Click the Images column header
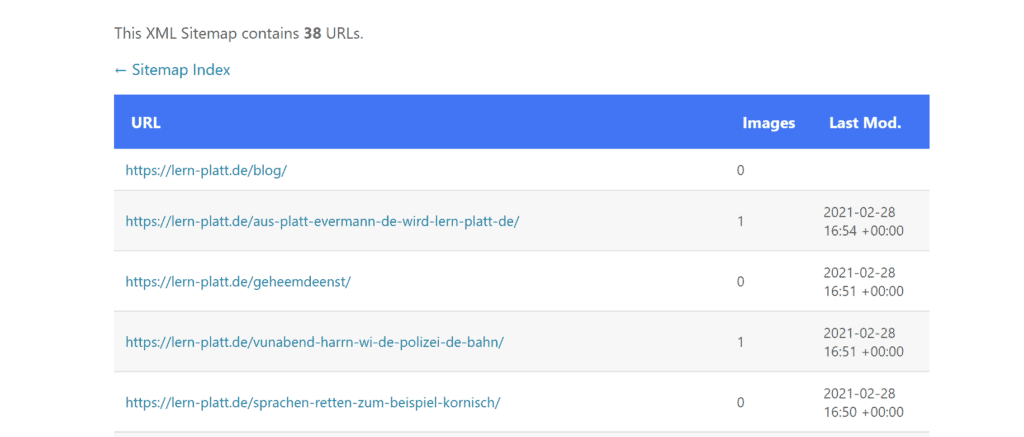 769,123
